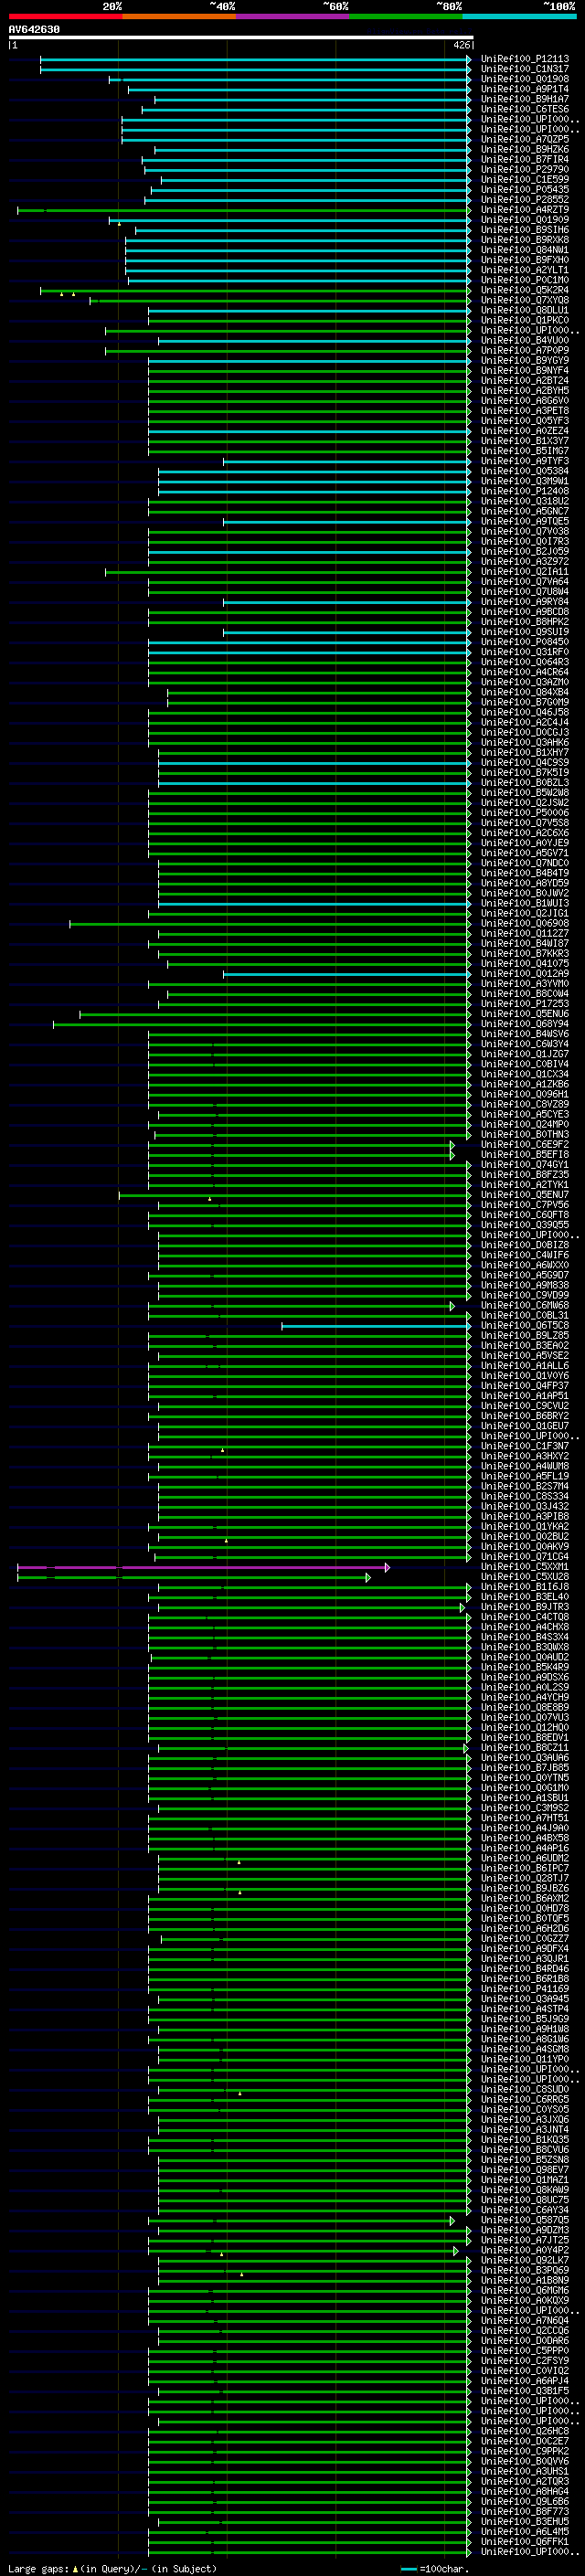The width and height of the screenshot is (585, 2576).
Task: Click label UniRef100_B1WUI3
Action: pos(525,904)
